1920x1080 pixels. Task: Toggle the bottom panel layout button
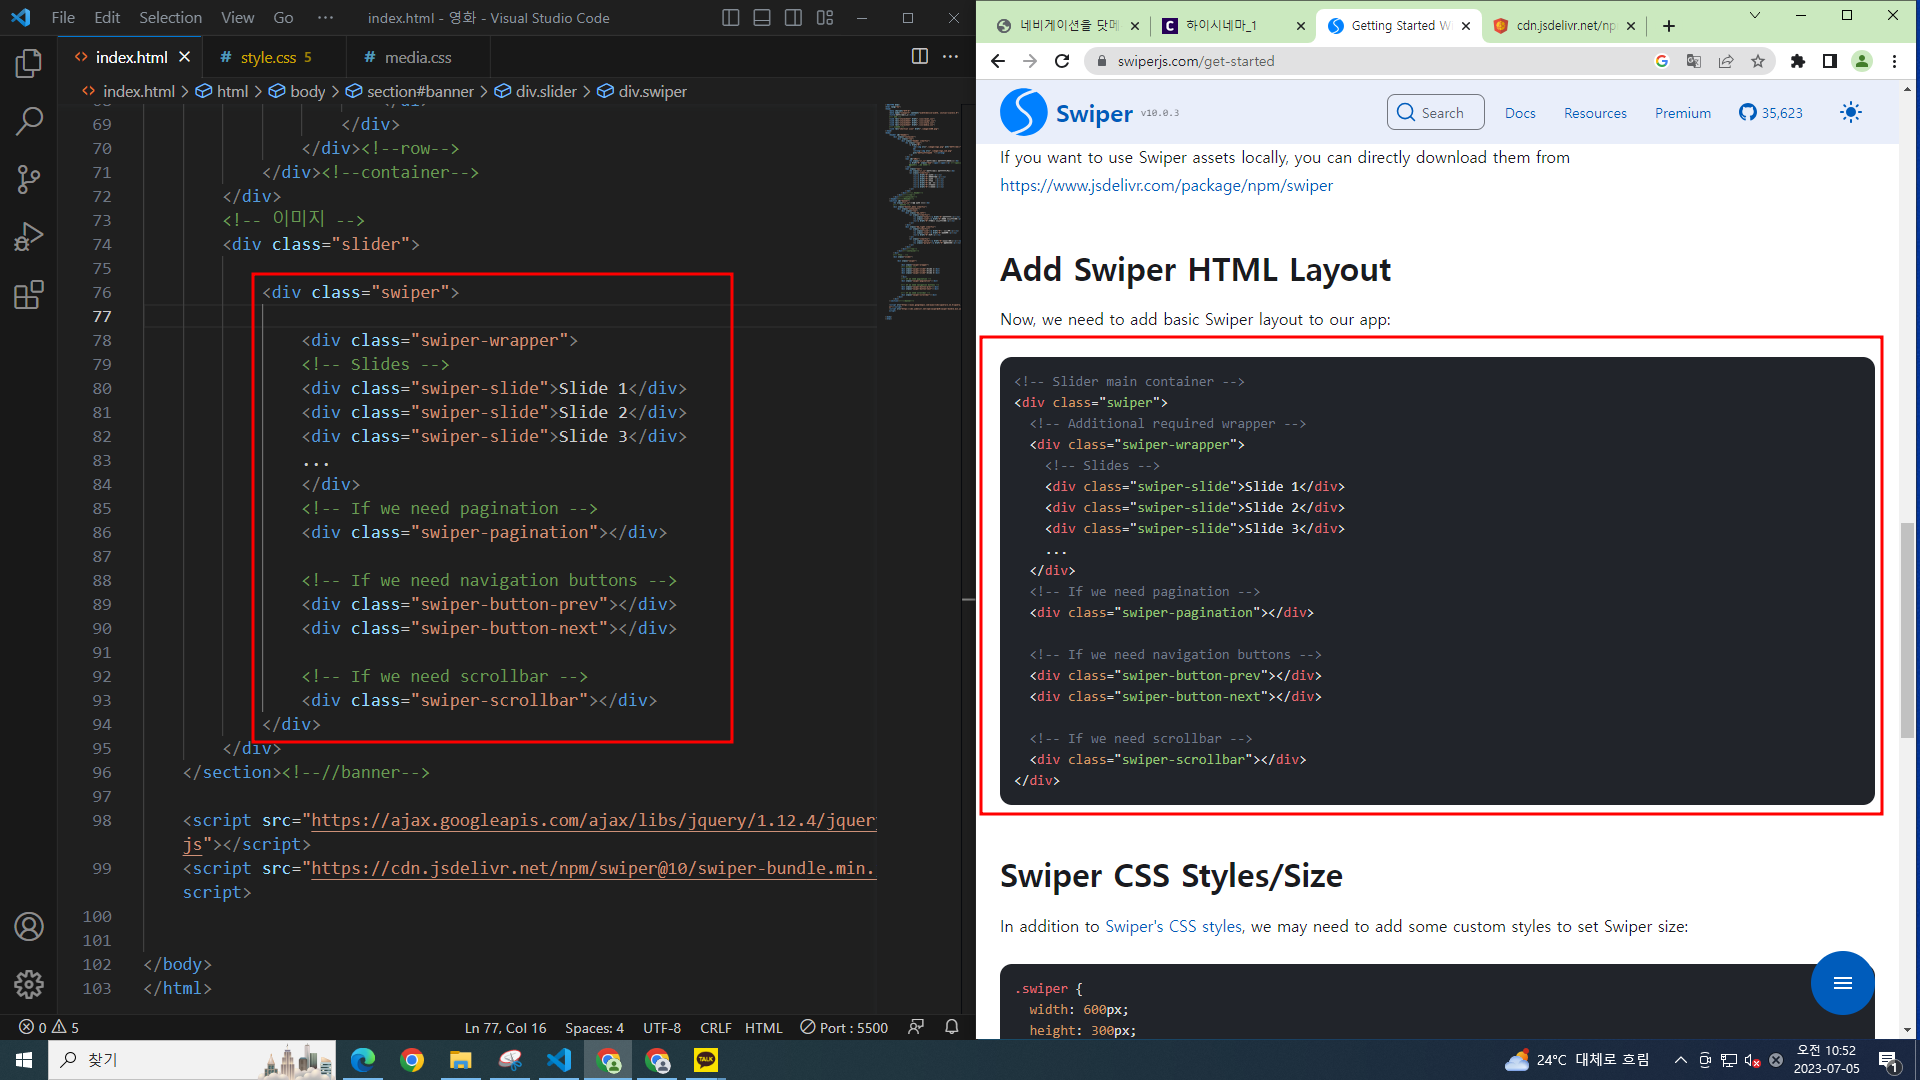point(762,18)
